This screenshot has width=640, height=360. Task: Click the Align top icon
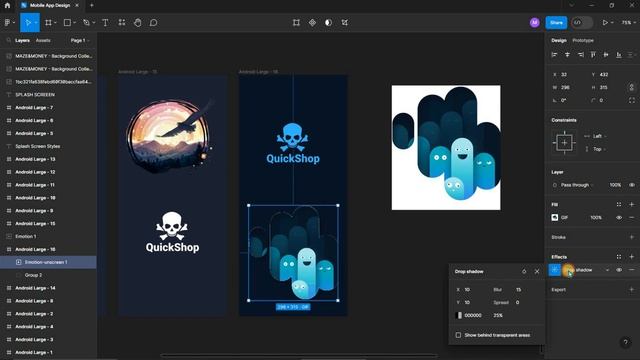593,55
